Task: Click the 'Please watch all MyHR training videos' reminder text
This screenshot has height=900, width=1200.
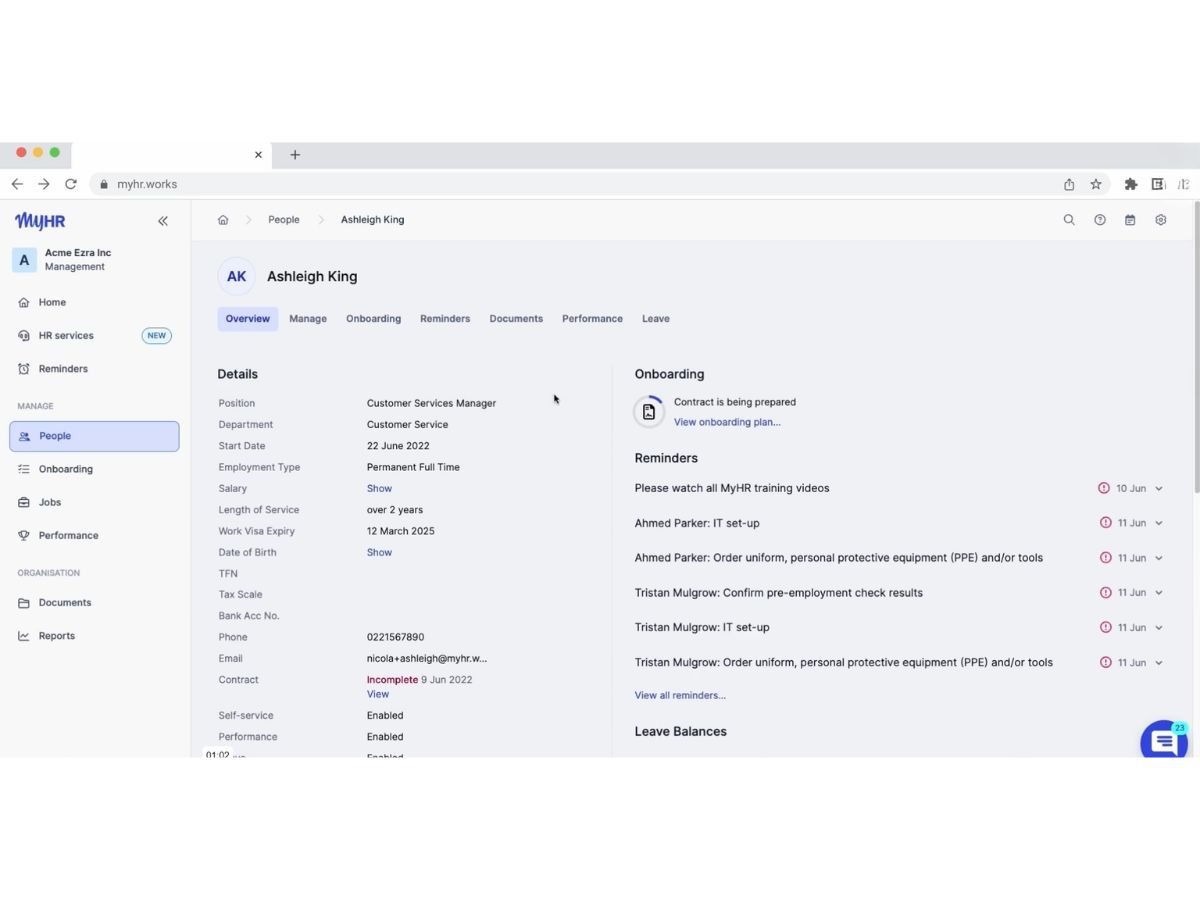Action: (732, 488)
